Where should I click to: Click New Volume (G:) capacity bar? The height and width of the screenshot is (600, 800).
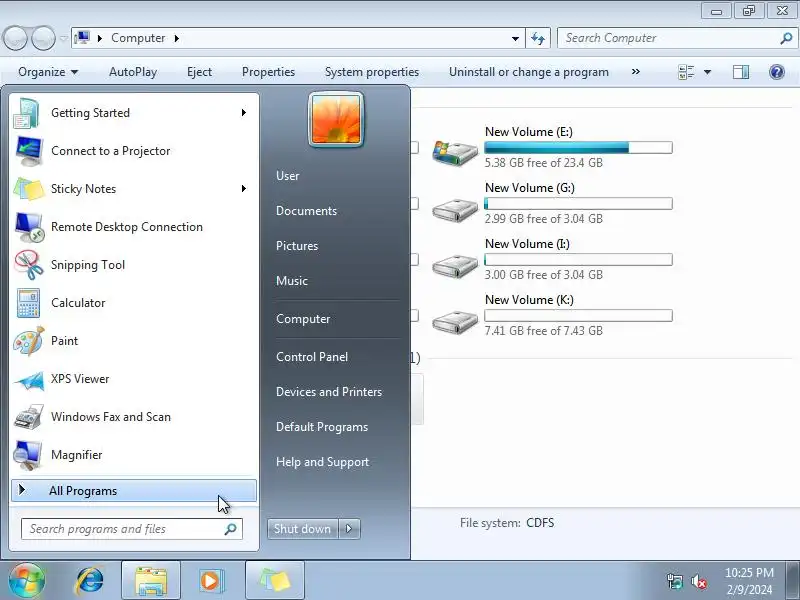click(x=578, y=204)
